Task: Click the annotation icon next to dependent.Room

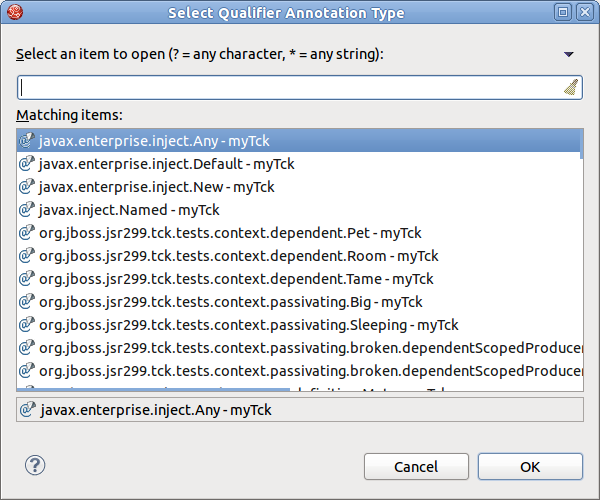Action: 28,256
